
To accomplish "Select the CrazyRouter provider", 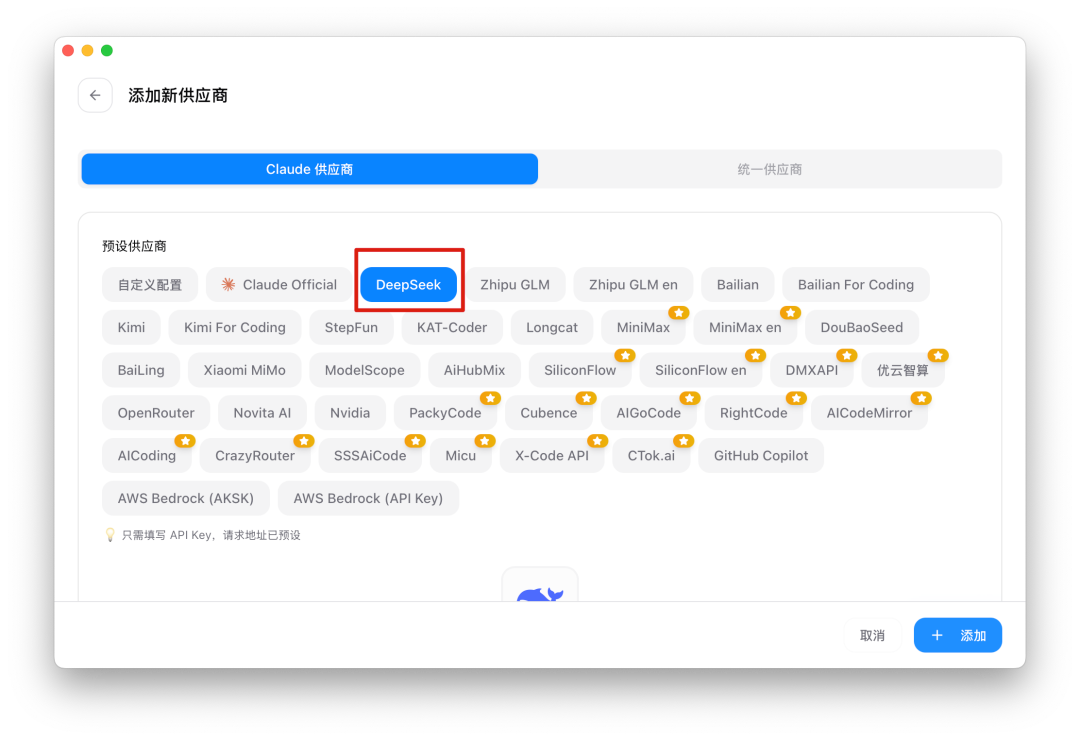I will click(255, 455).
